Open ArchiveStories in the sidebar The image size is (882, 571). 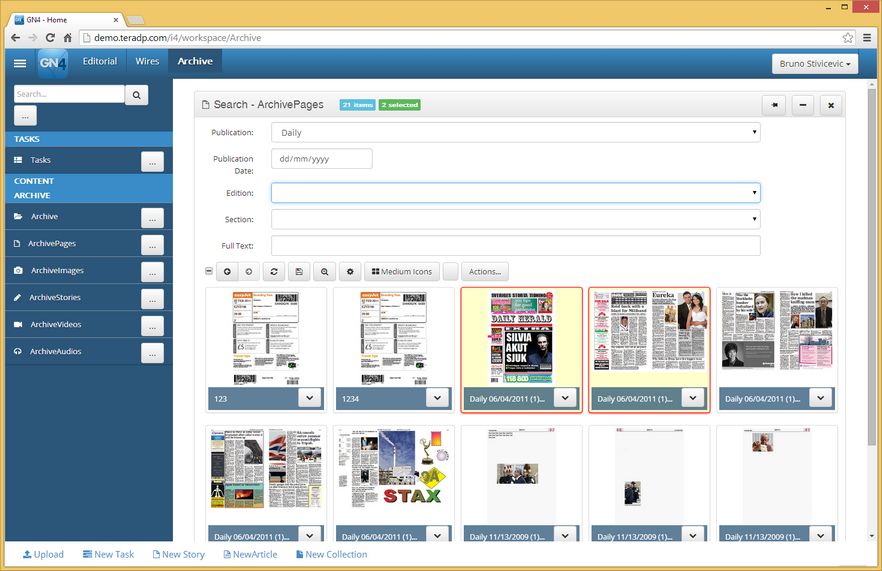[55, 297]
